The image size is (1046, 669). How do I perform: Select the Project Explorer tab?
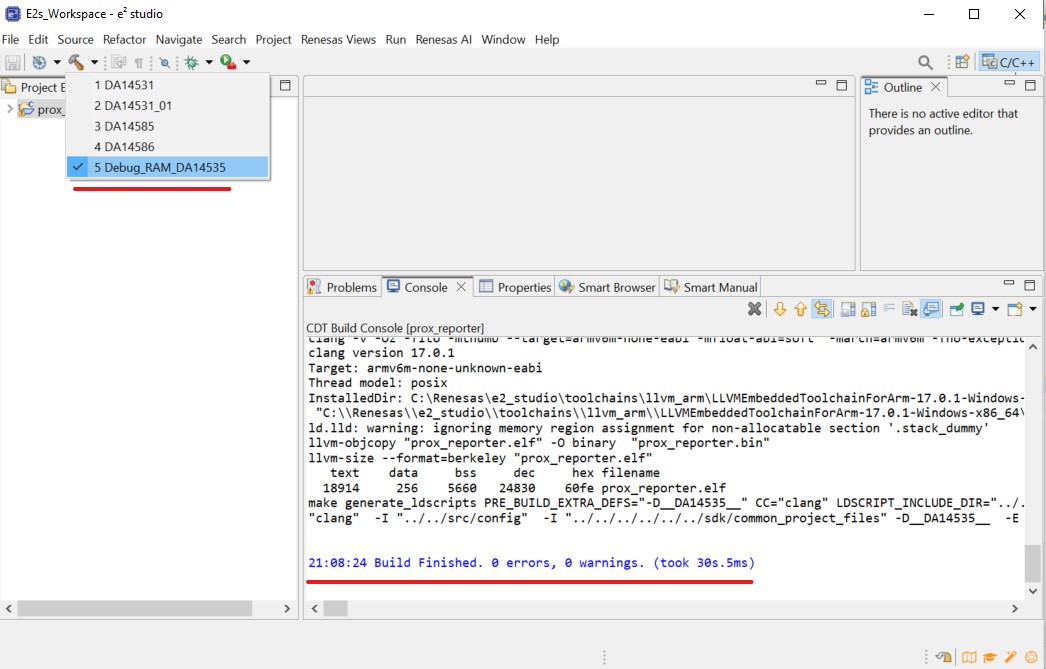(35, 87)
